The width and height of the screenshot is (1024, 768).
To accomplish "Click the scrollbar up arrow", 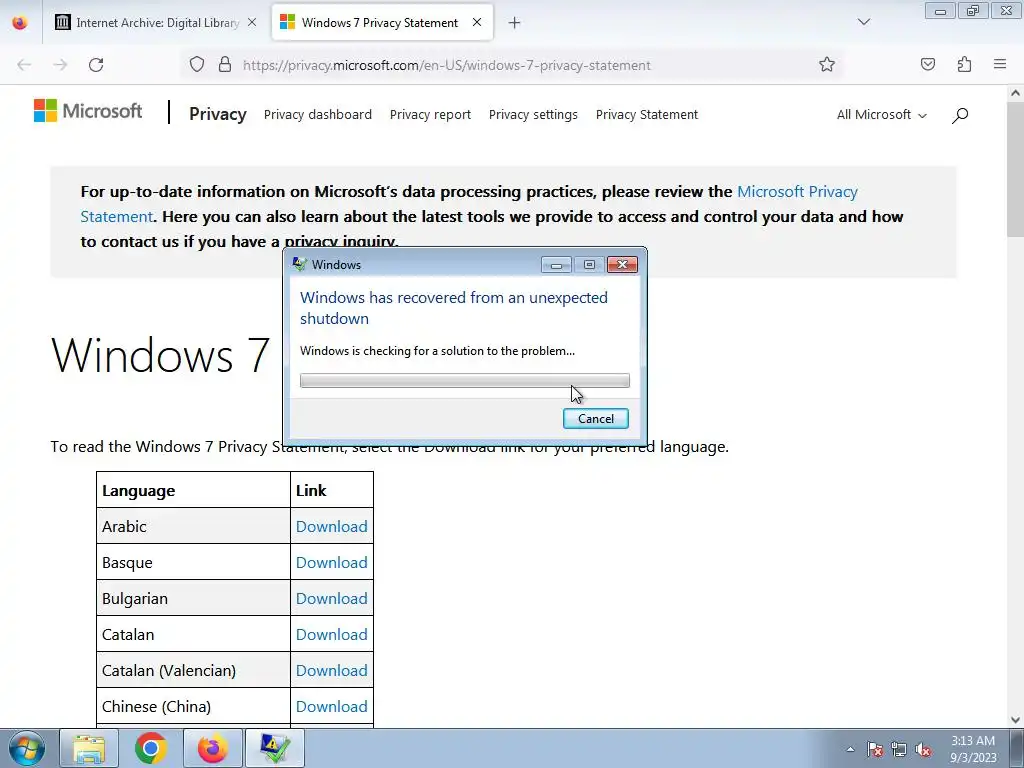I will click(x=1015, y=93).
